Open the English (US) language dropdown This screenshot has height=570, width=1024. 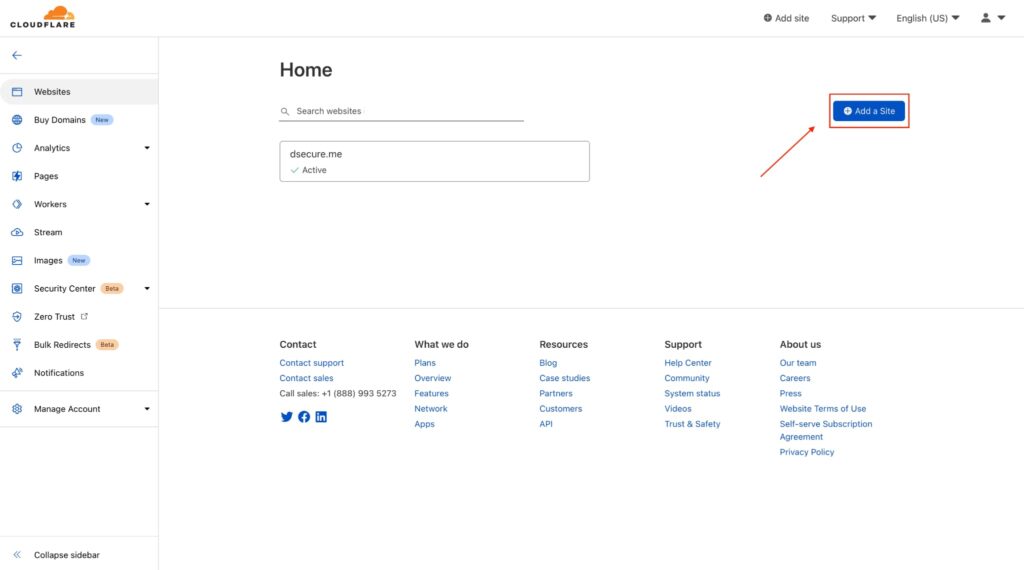(x=927, y=18)
